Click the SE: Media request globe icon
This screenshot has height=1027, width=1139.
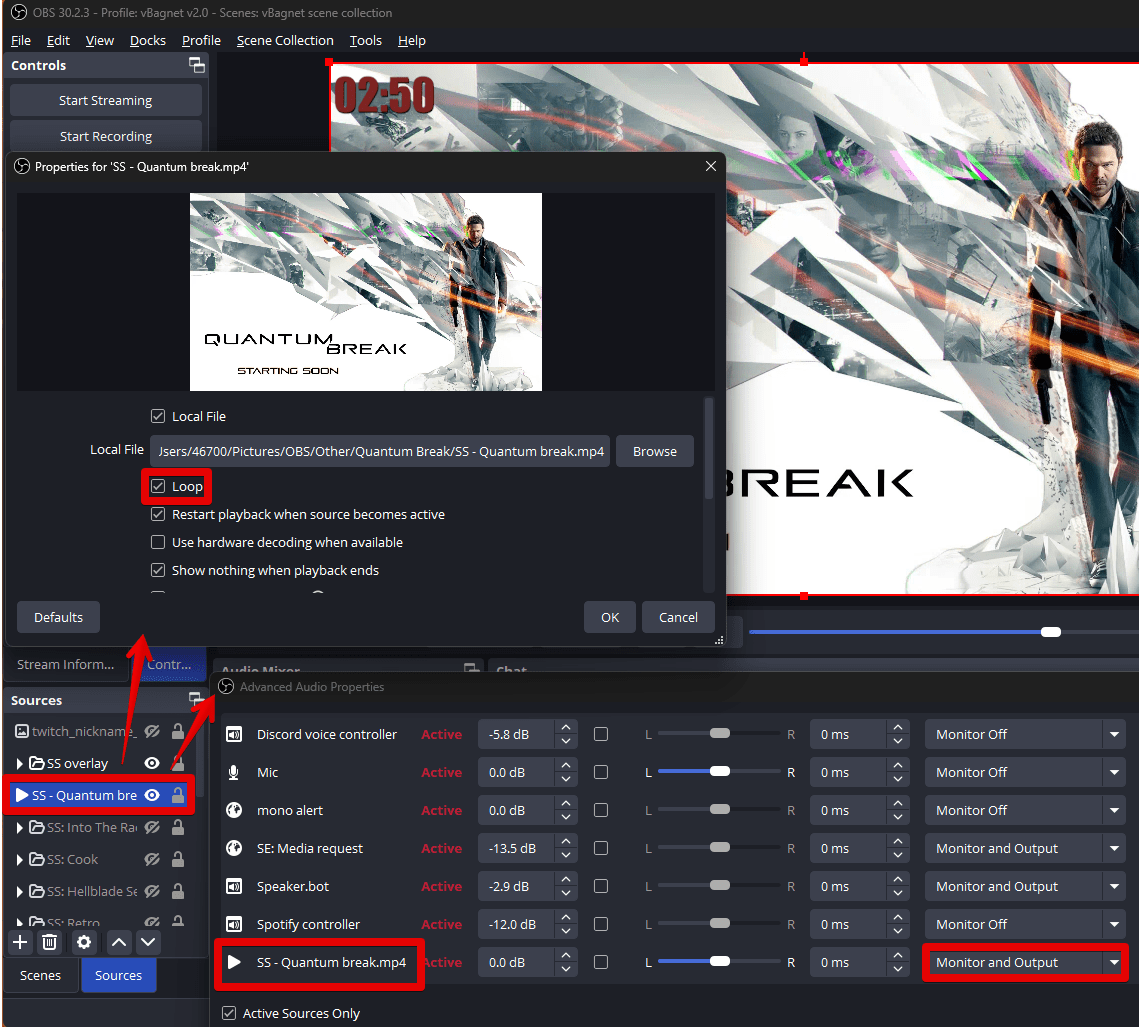click(234, 848)
